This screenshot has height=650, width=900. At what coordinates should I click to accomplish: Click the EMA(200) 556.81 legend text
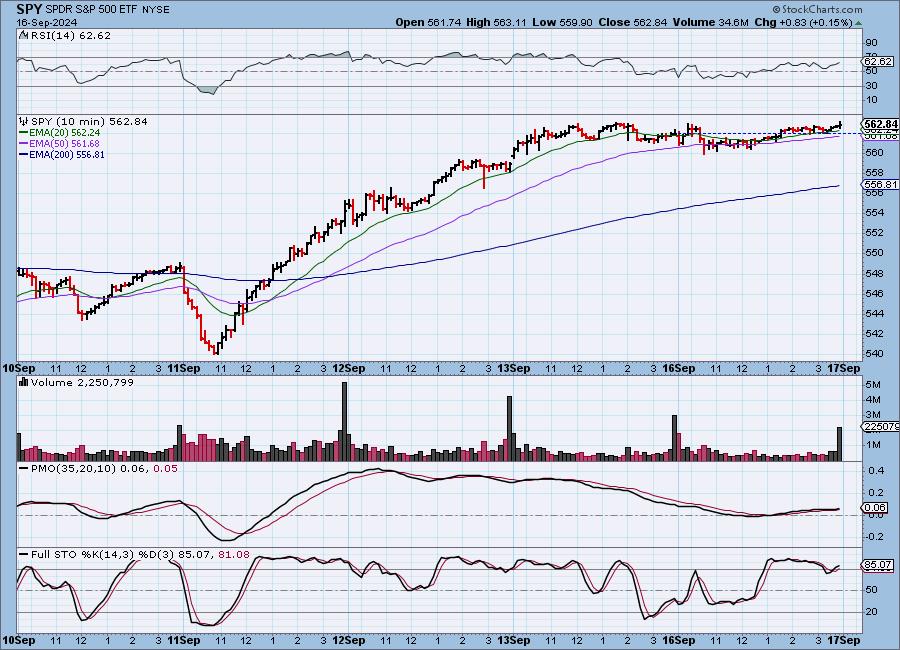[67, 154]
